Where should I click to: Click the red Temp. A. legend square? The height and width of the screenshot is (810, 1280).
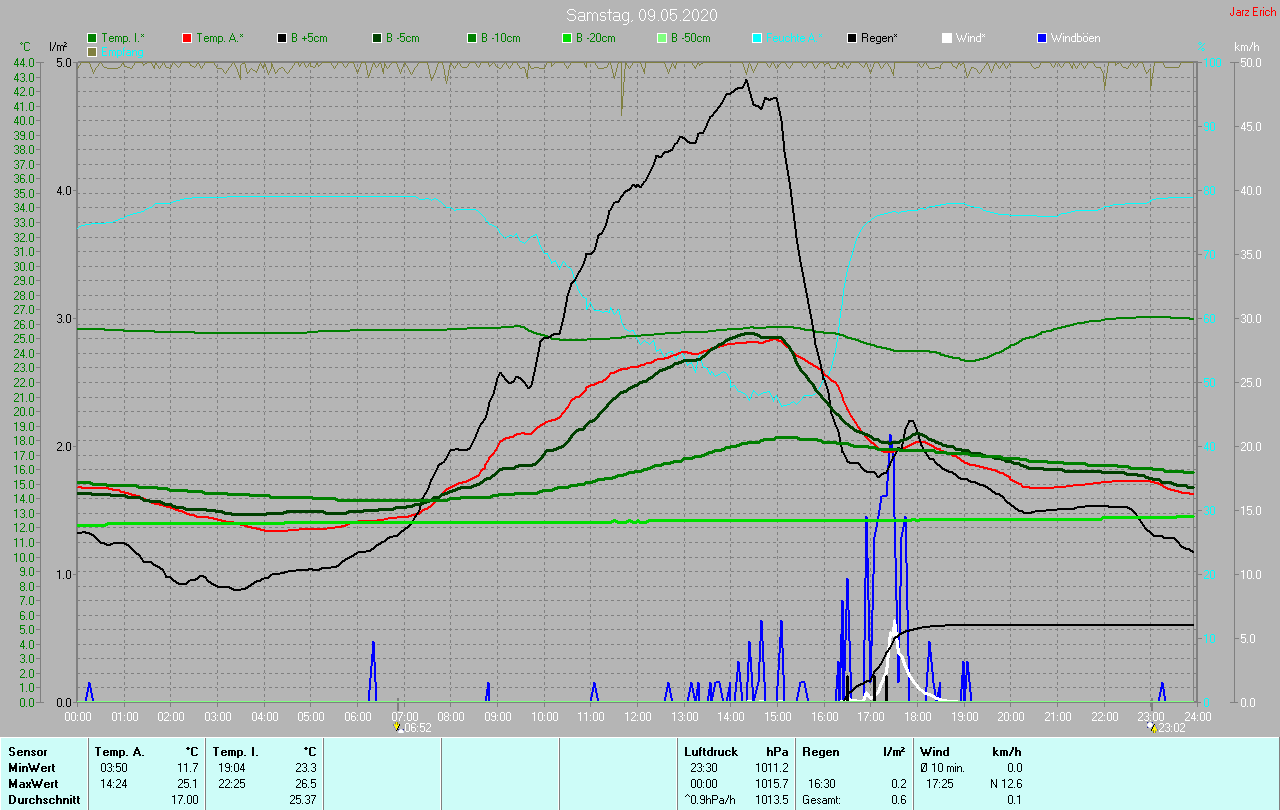point(187,38)
